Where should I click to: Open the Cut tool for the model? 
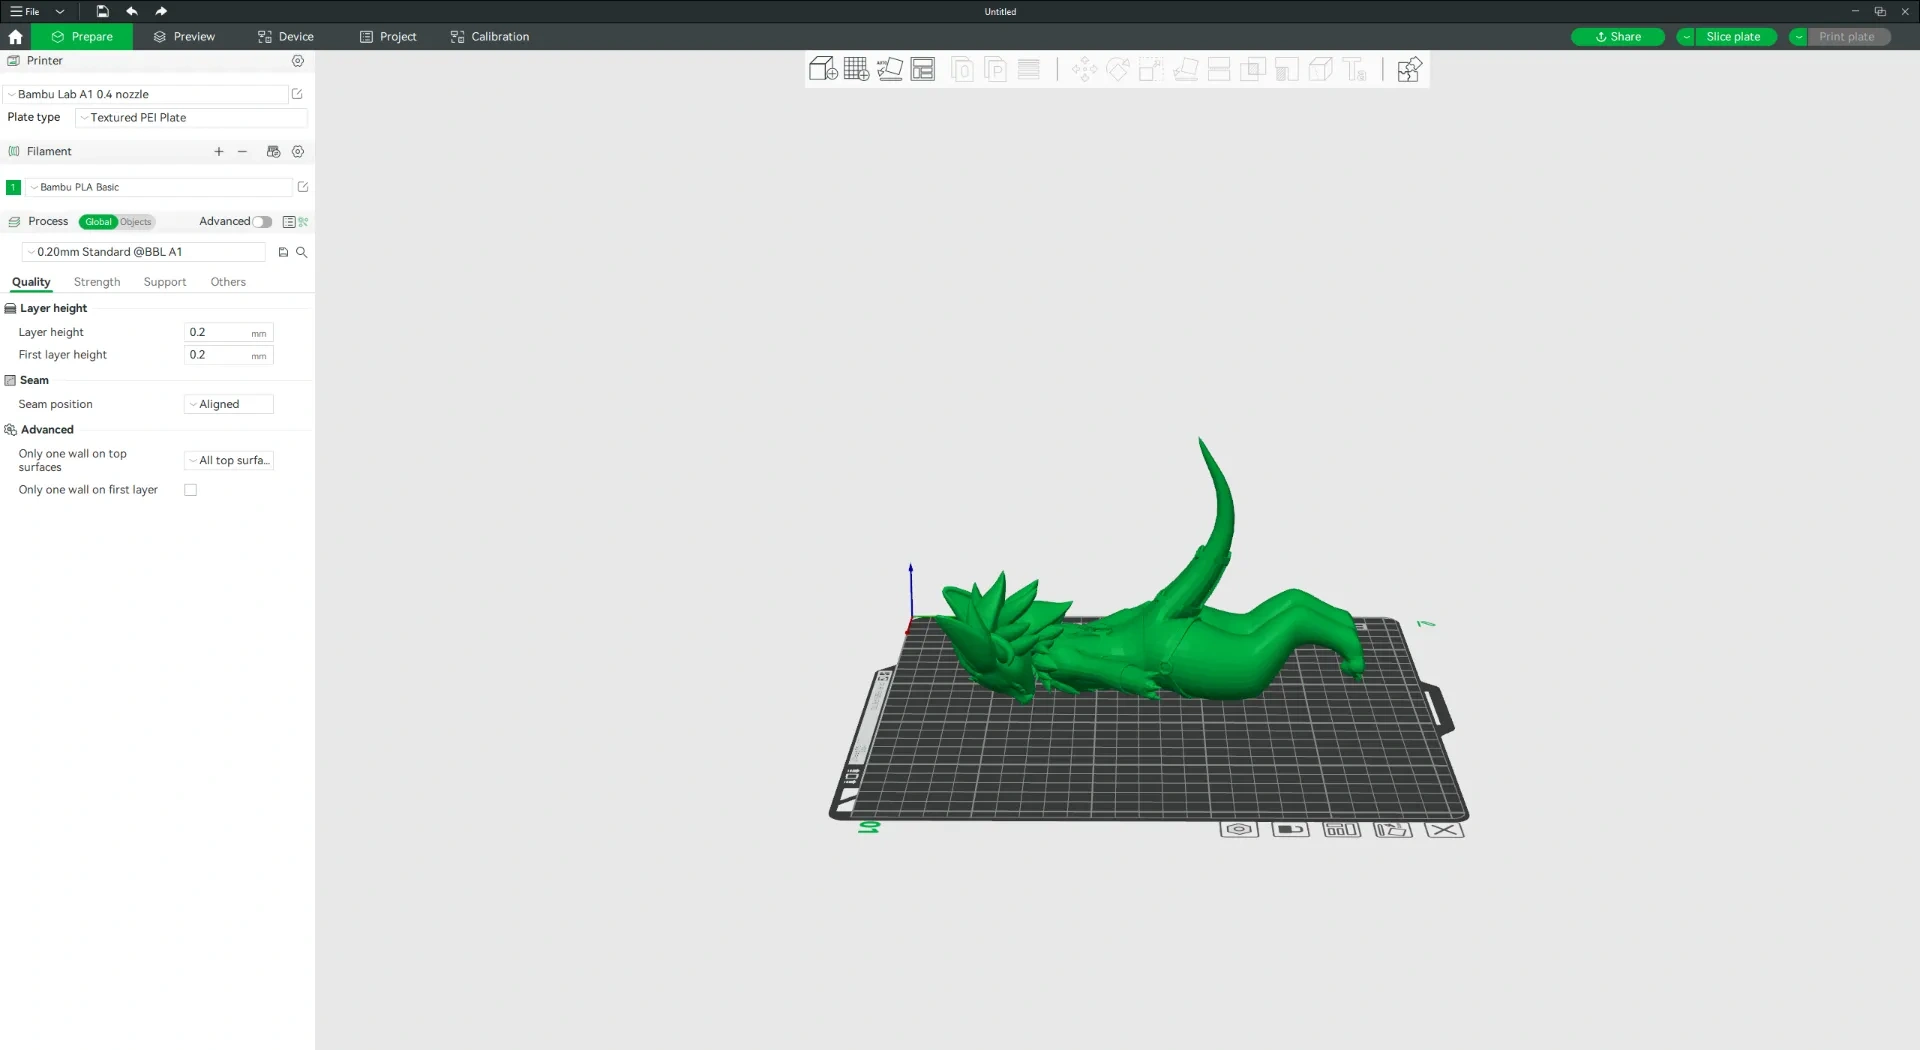click(x=1219, y=69)
